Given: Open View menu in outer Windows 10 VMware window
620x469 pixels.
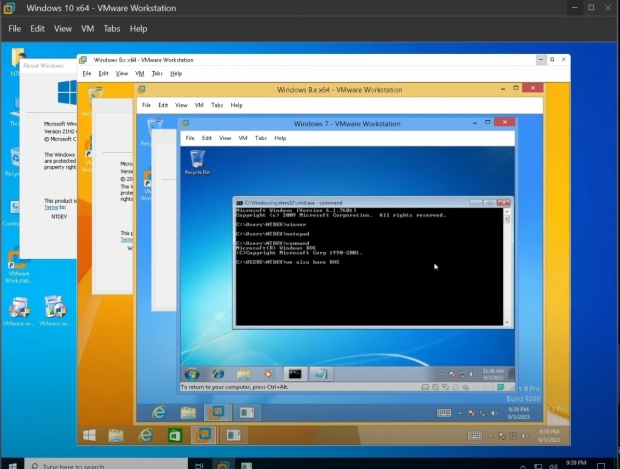Looking at the screenshot, I should [x=63, y=28].
